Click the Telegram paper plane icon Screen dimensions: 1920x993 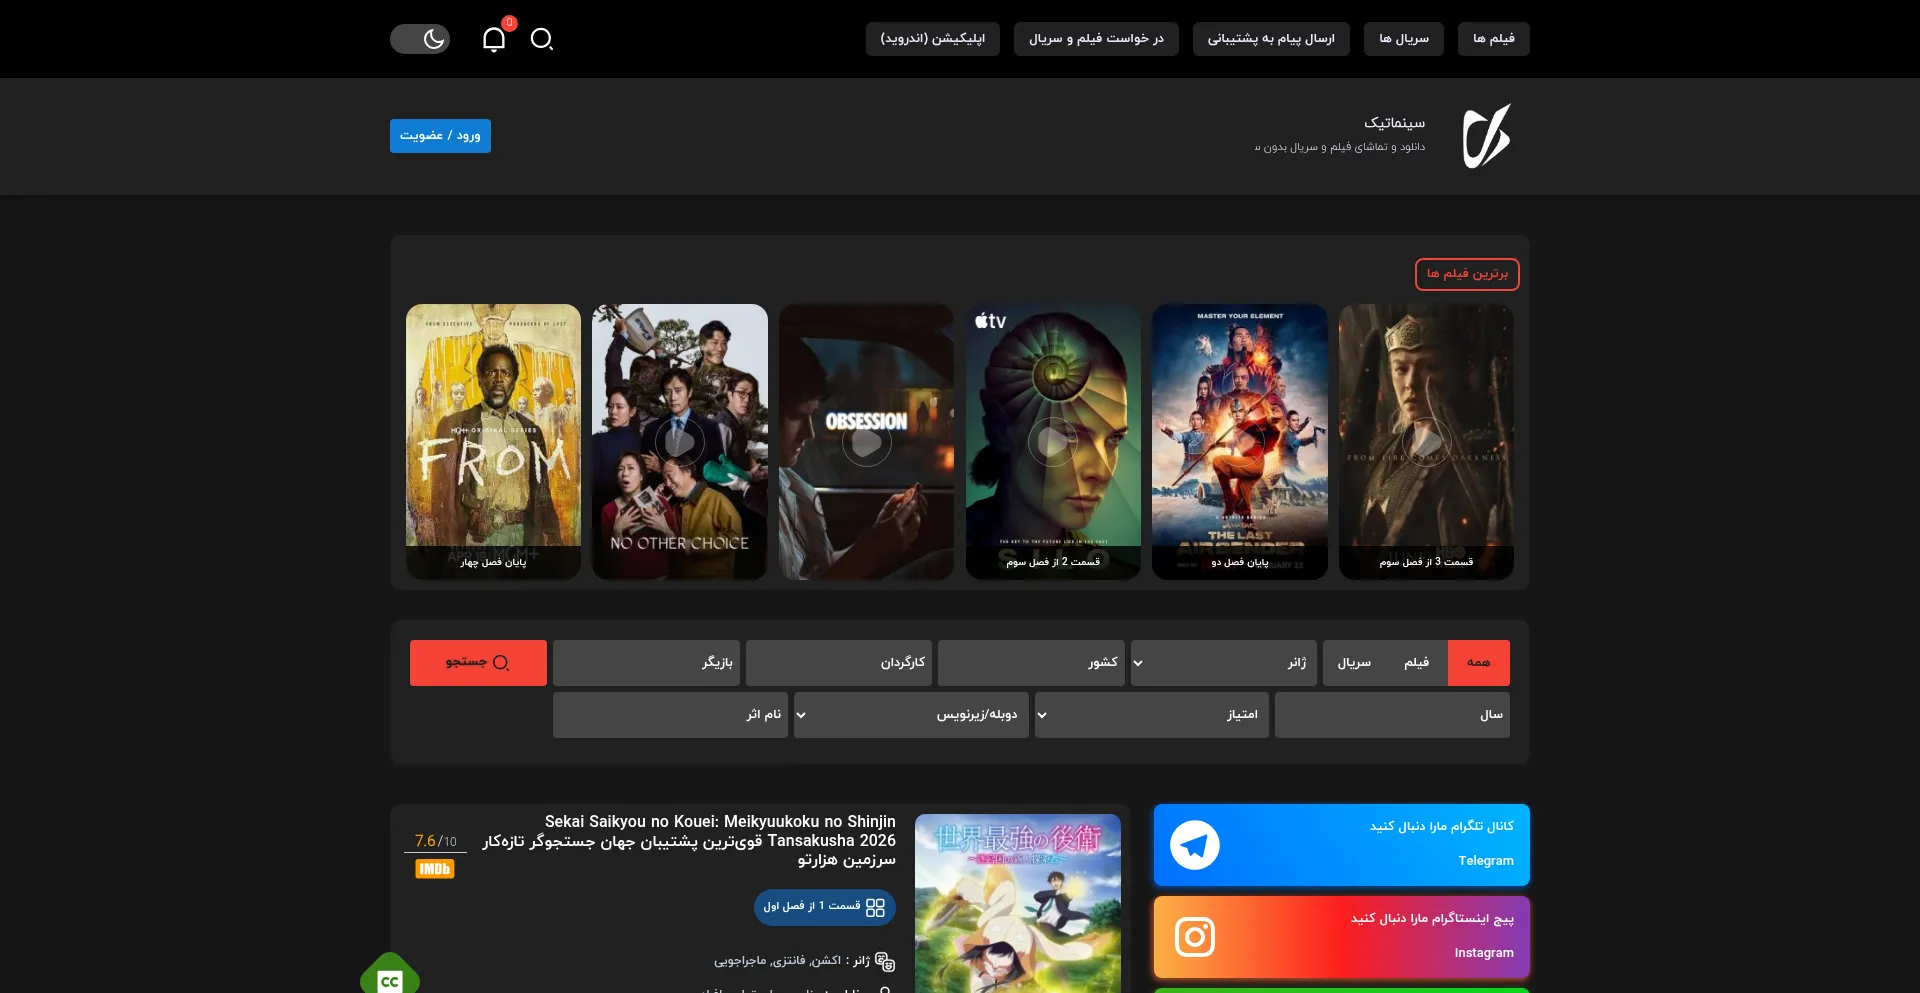click(1195, 845)
